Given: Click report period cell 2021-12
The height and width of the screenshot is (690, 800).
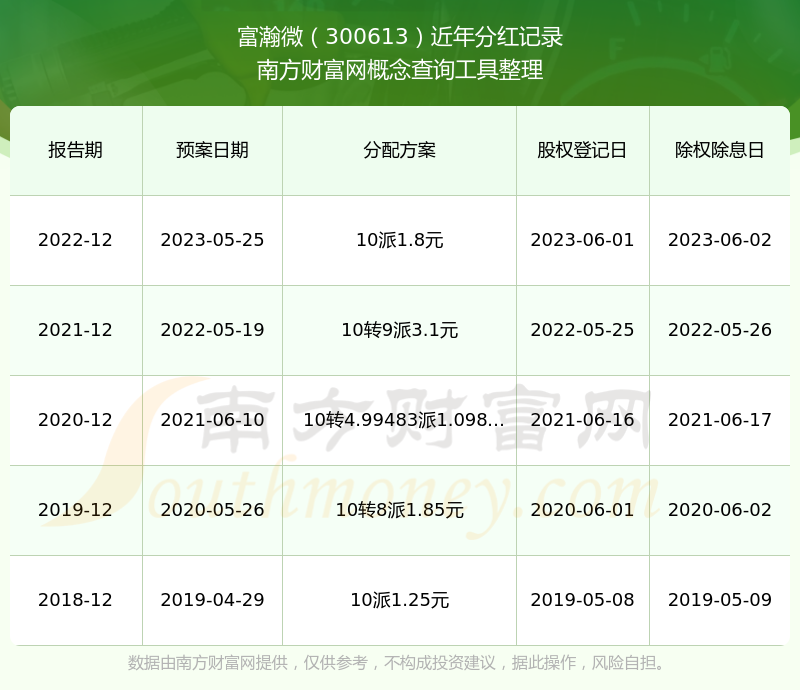Looking at the screenshot, I should (x=76, y=330).
